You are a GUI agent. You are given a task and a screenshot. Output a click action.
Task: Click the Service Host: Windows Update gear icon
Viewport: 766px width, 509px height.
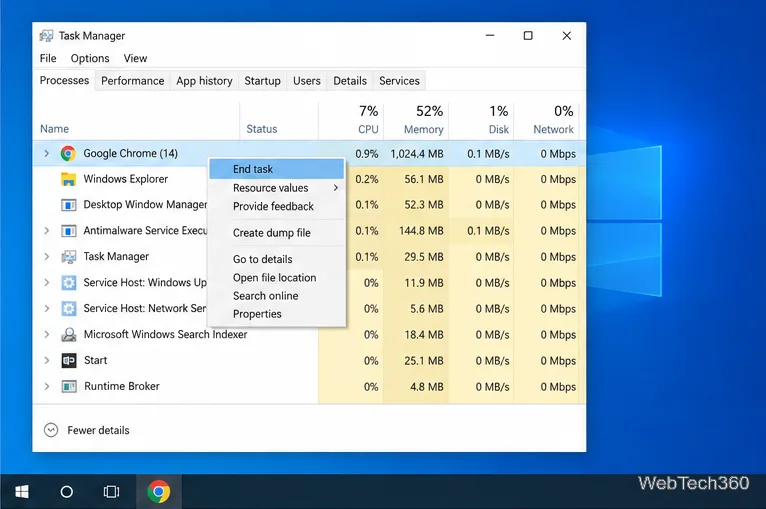pos(68,282)
